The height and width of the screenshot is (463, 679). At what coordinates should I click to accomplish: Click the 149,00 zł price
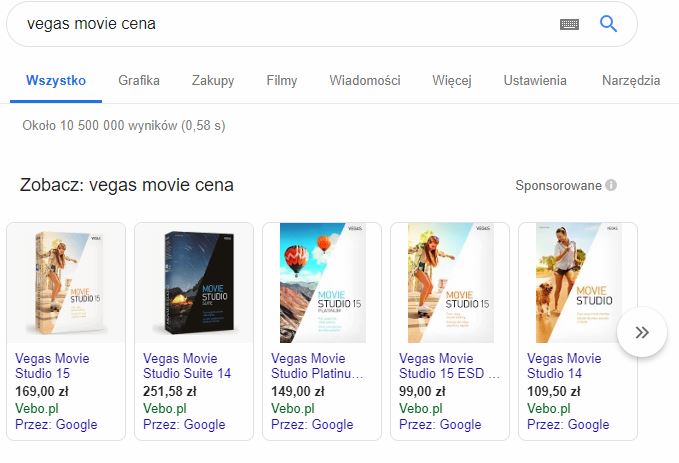coord(297,392)
